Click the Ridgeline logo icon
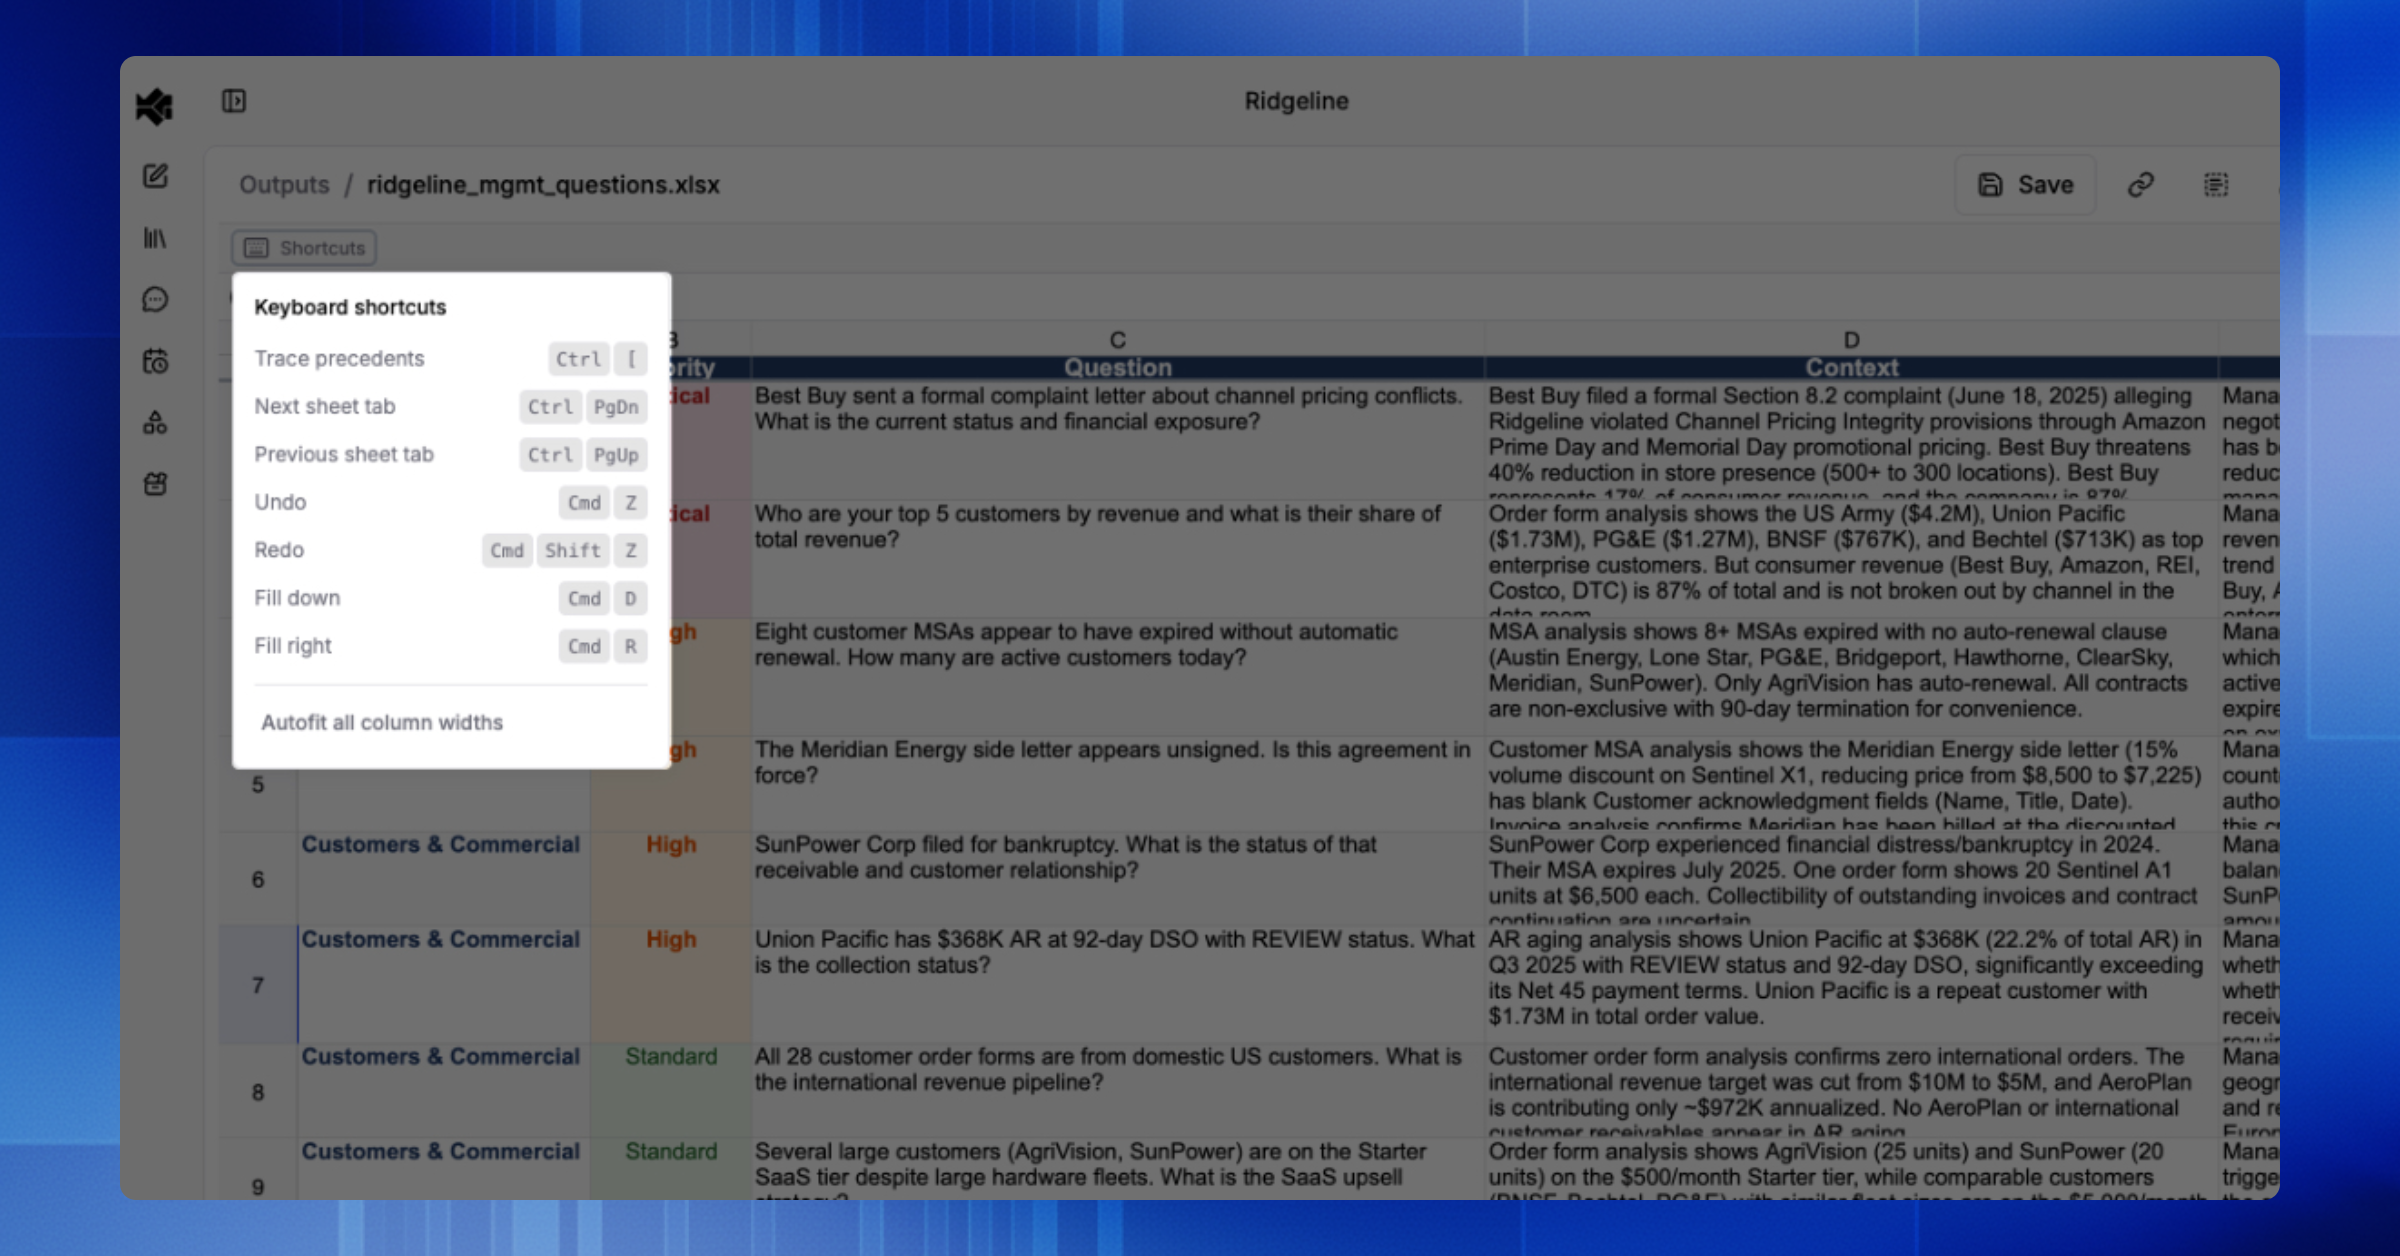 tap(155, 106)
